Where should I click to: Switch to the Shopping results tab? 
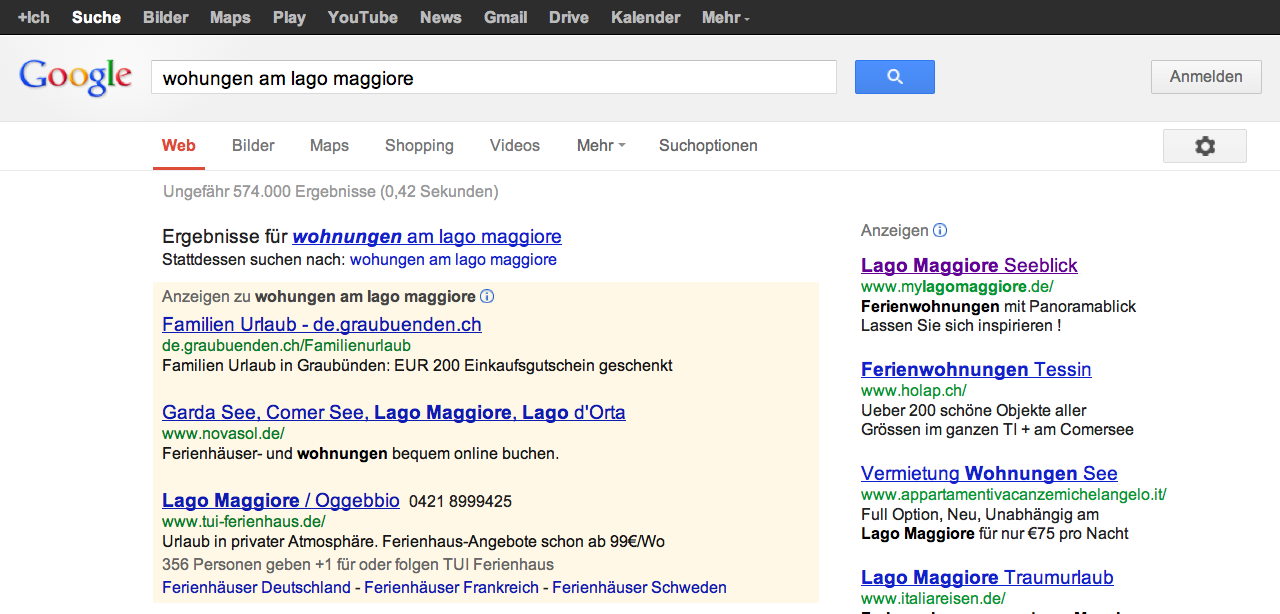point(419,146)
